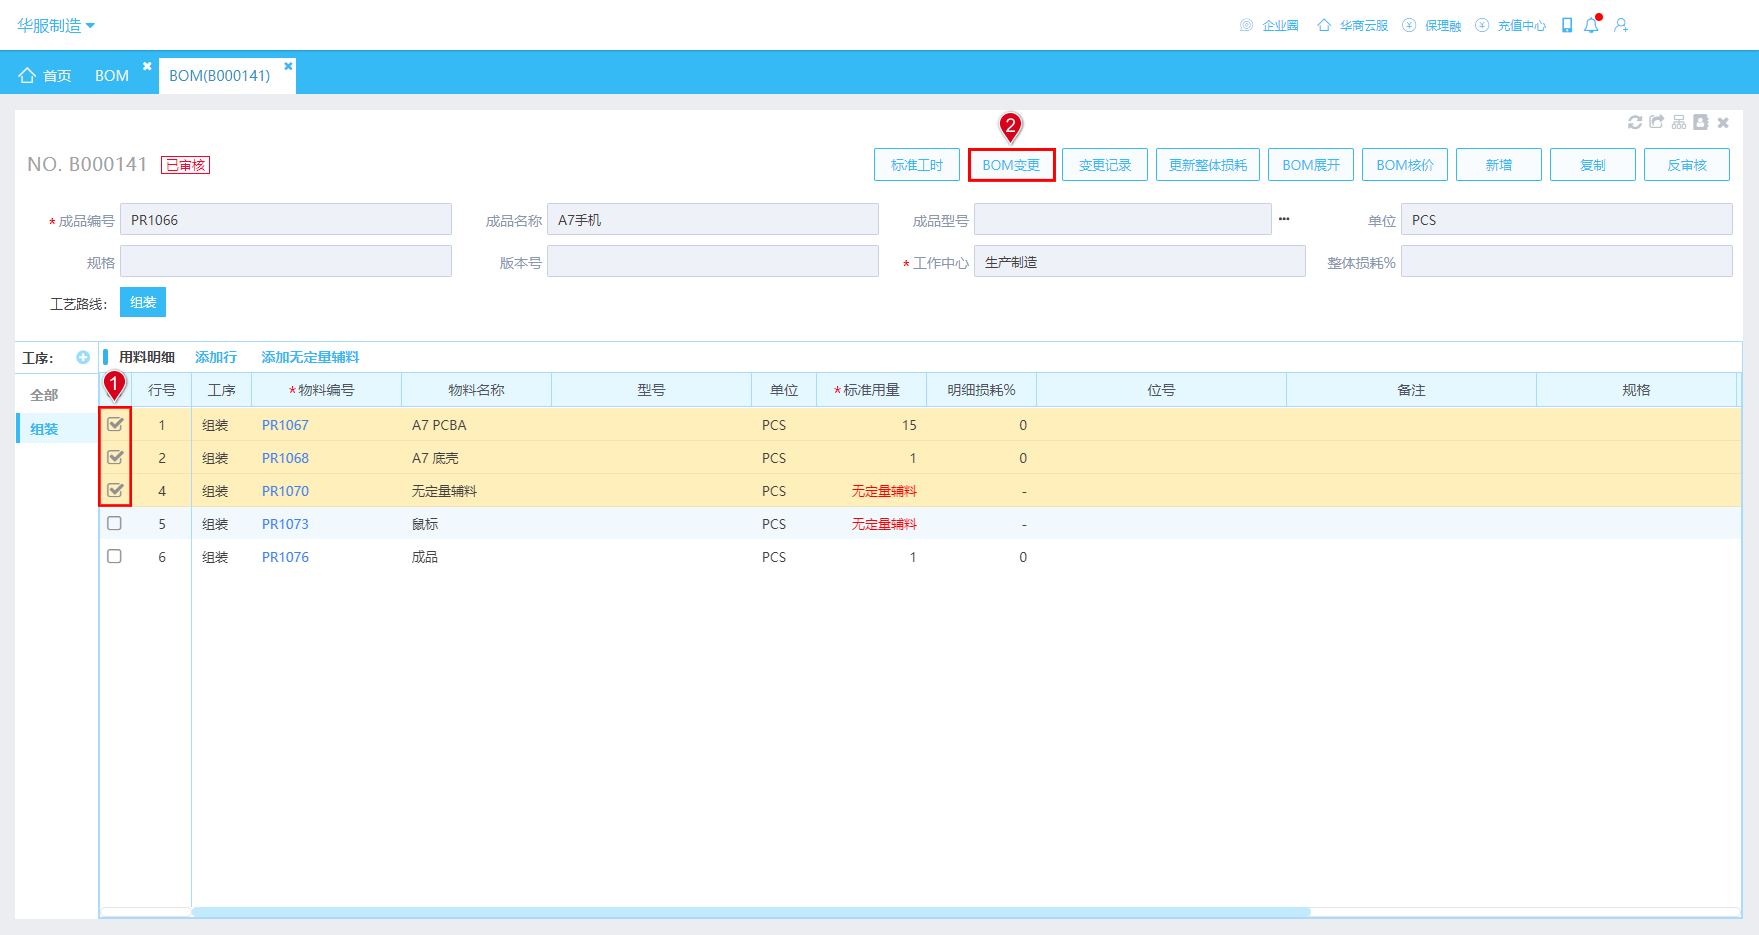Click BOM展开 button

pyautogui.click(x=1311, y=165)
